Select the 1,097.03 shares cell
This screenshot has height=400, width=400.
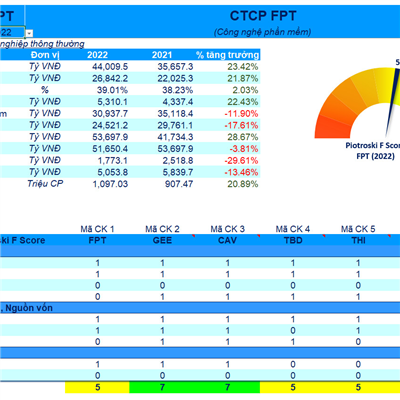[x=110, y=184]
